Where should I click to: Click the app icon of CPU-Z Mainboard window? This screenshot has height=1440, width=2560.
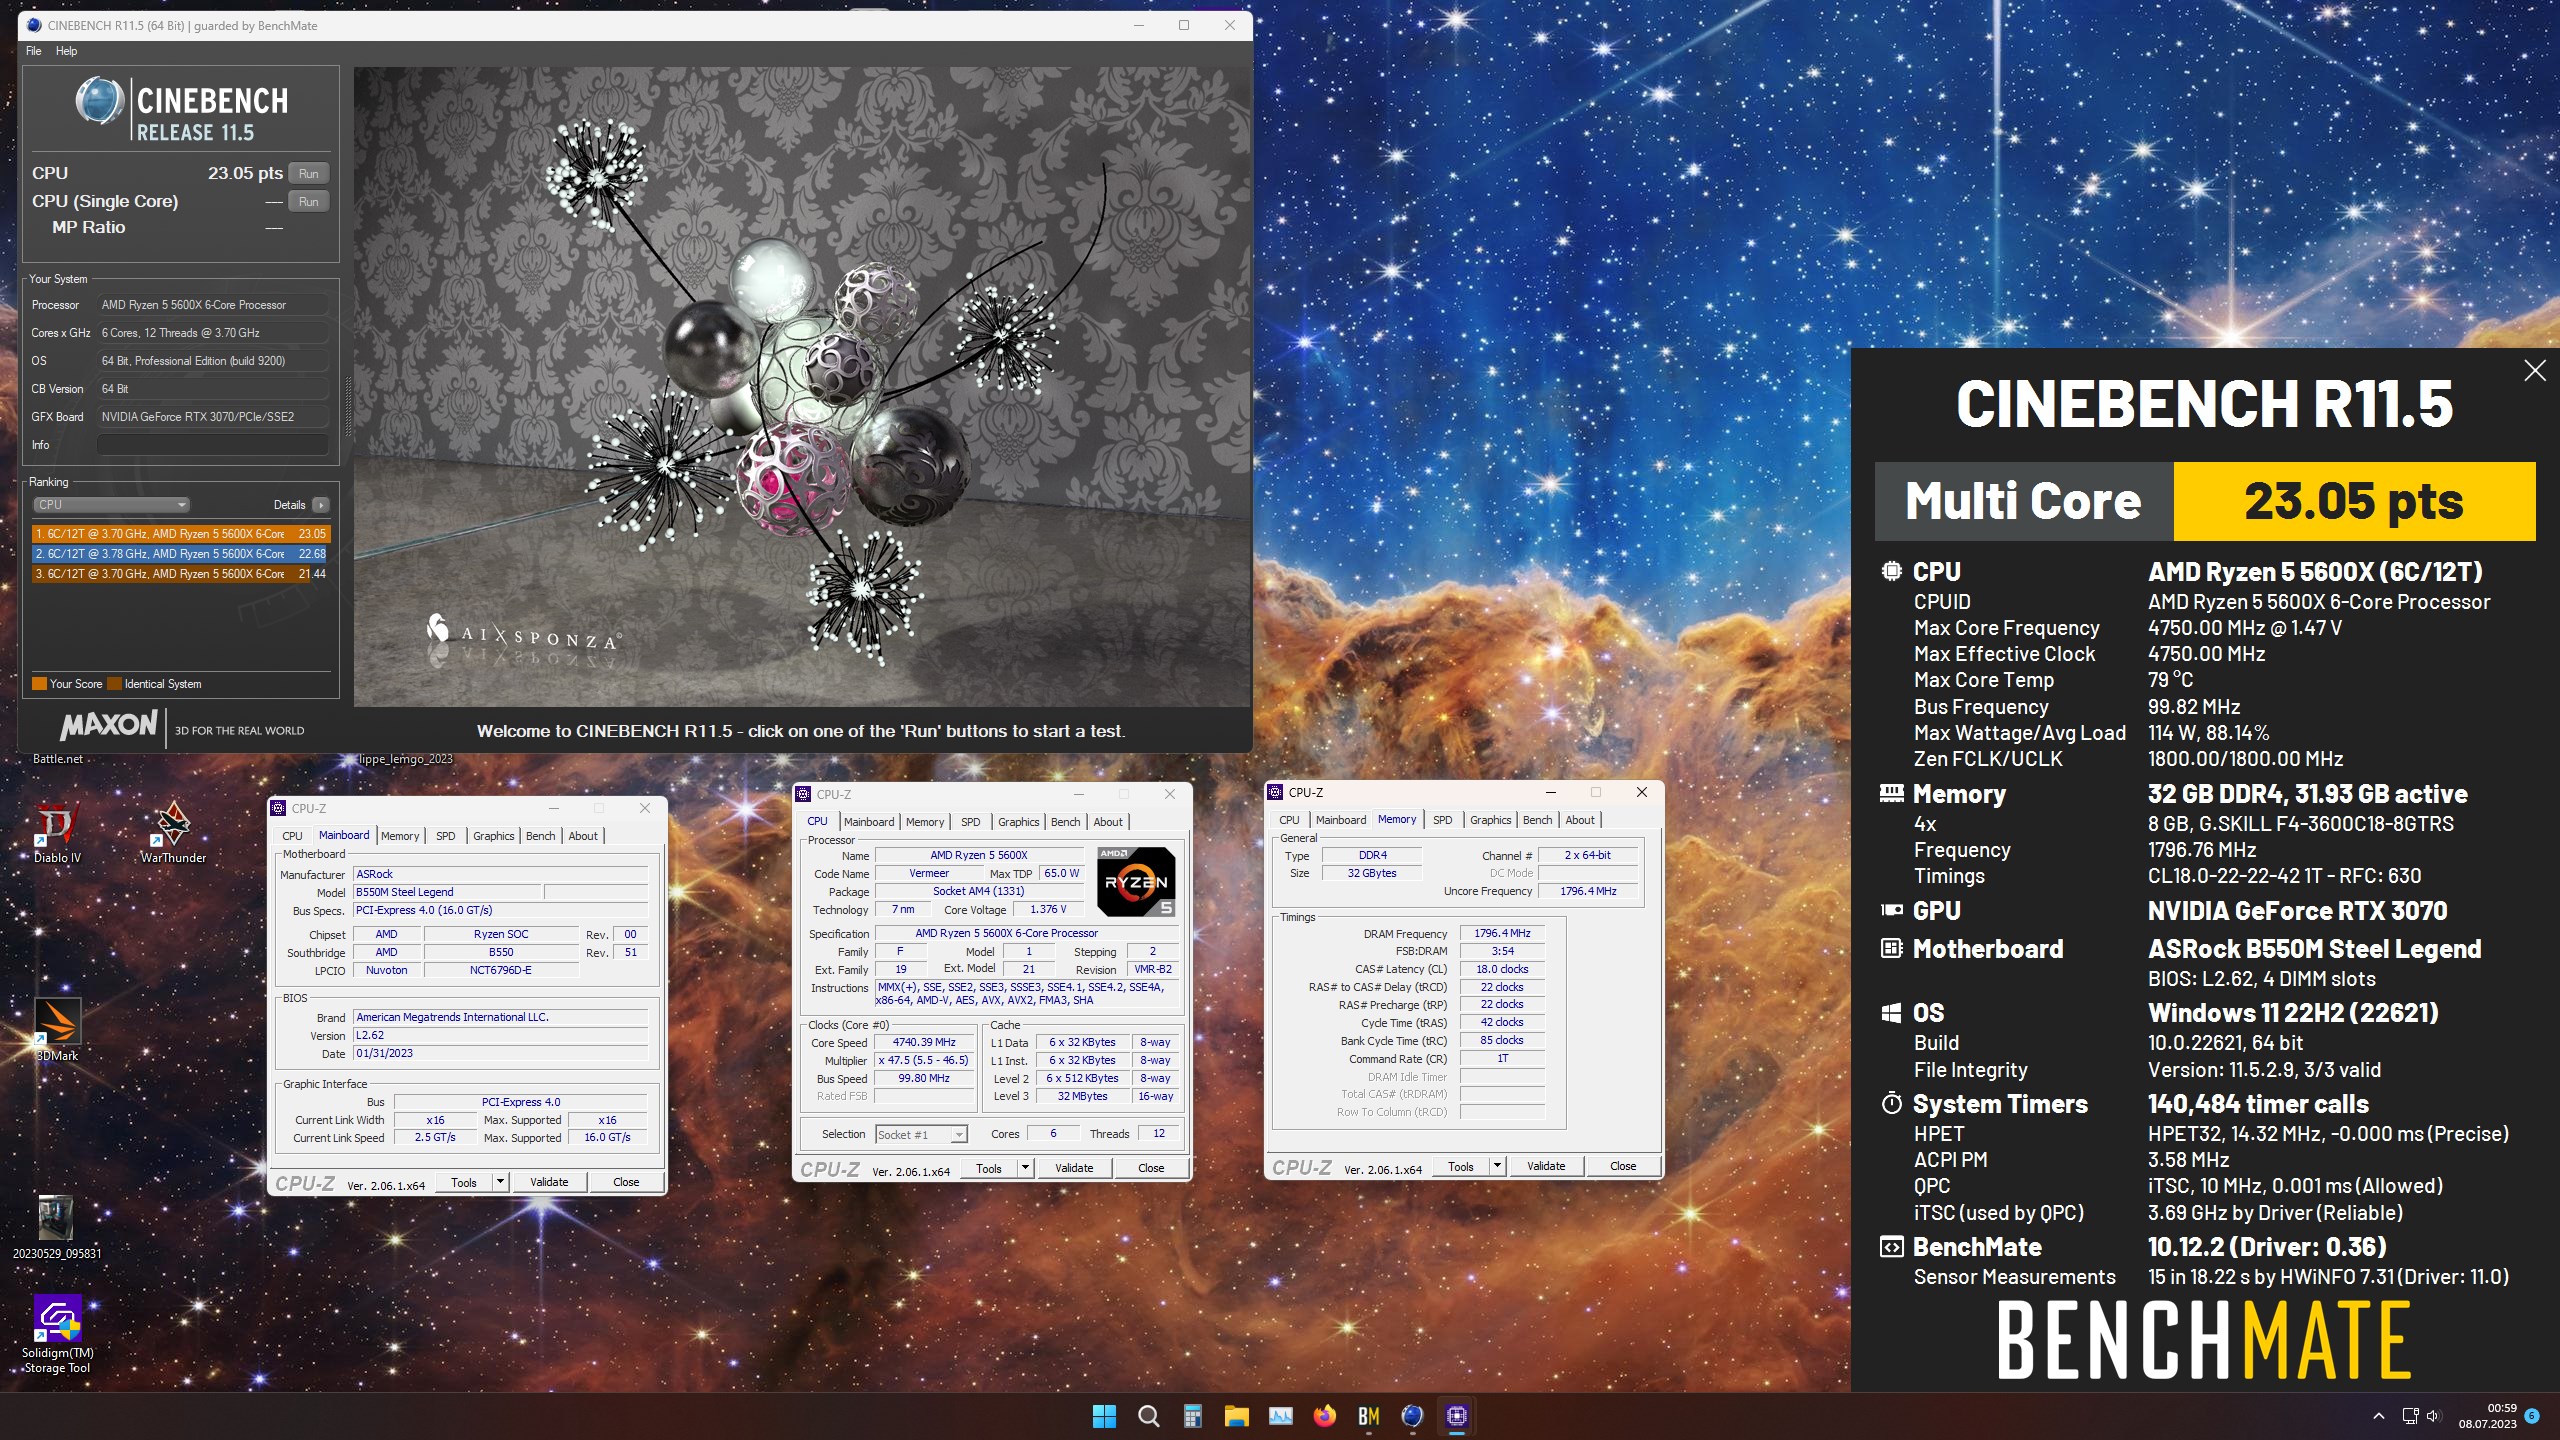click(x=279, y=808)
